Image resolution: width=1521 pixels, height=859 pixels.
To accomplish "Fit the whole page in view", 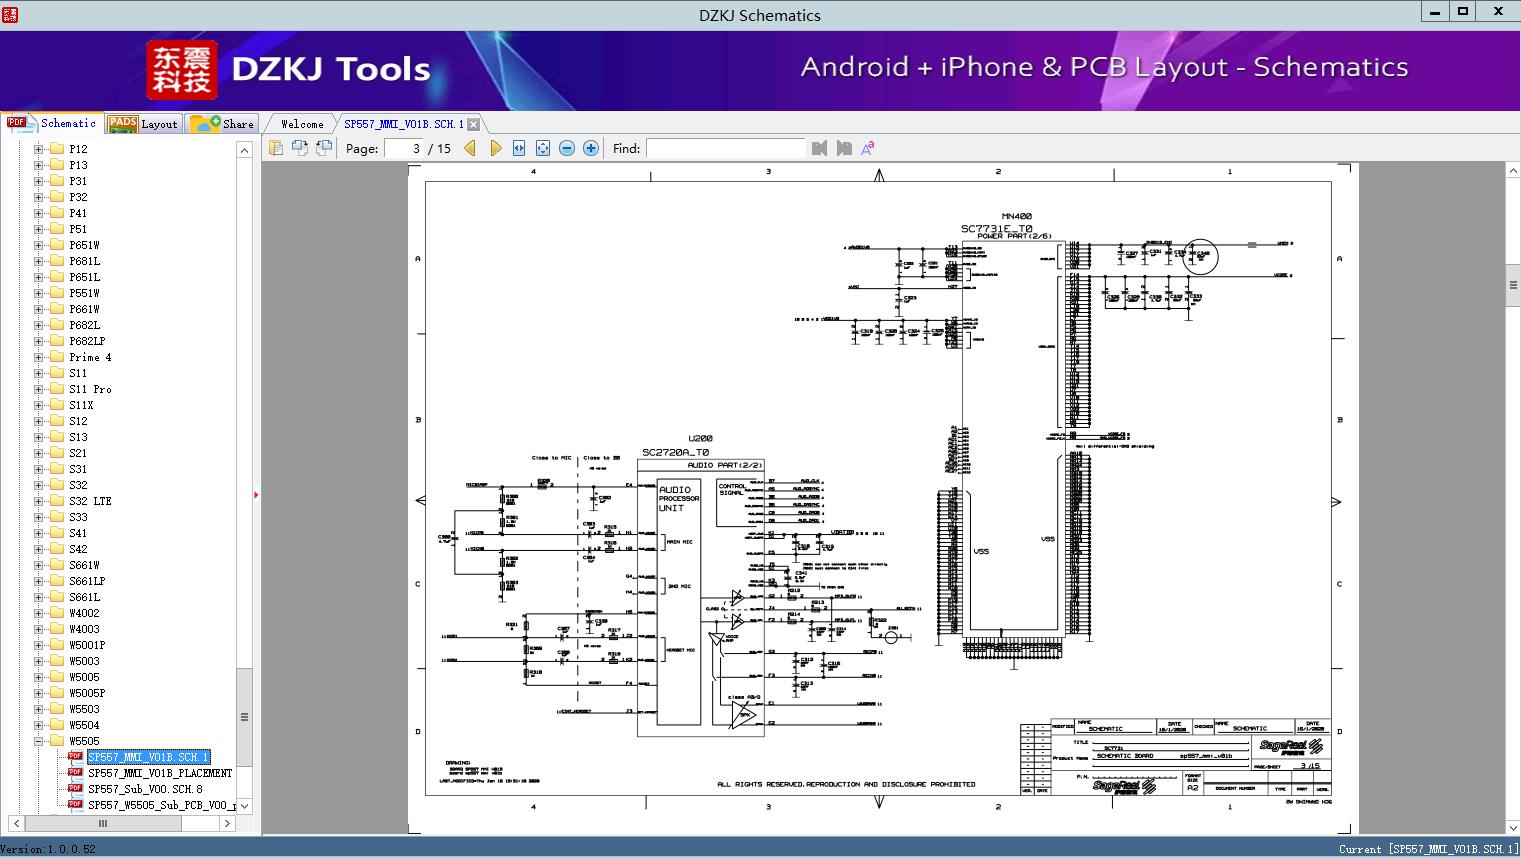I will (543, 148).
